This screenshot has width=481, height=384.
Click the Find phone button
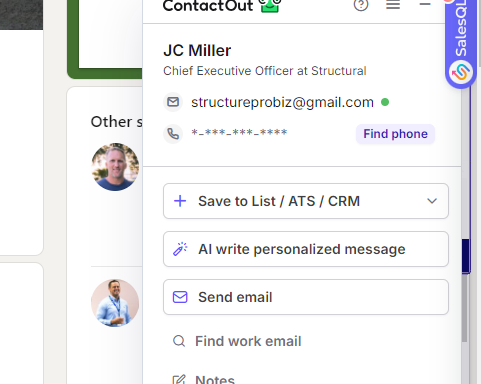point(395,134)
